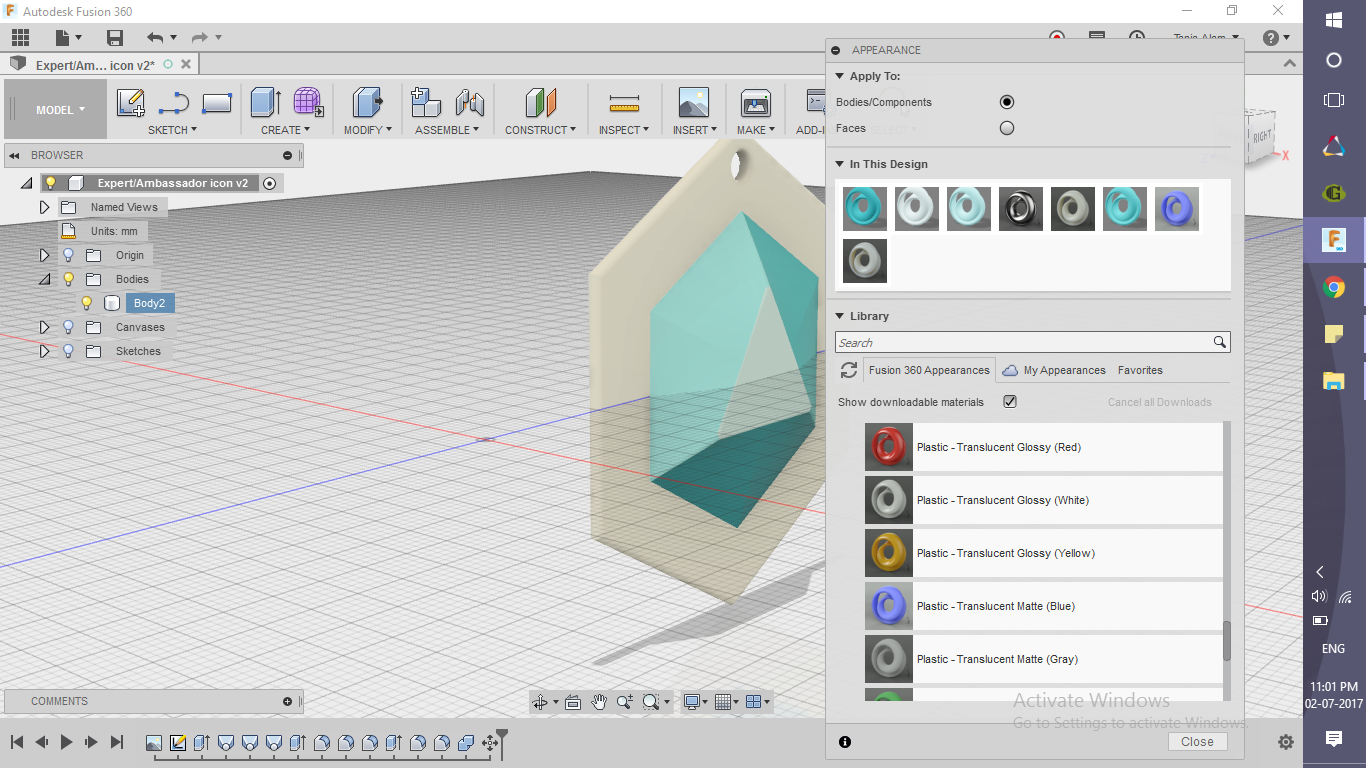Toggle visibility bulb of Sketches folder
The width and height of the screenshot is (1366, 768).
(69, 351)
